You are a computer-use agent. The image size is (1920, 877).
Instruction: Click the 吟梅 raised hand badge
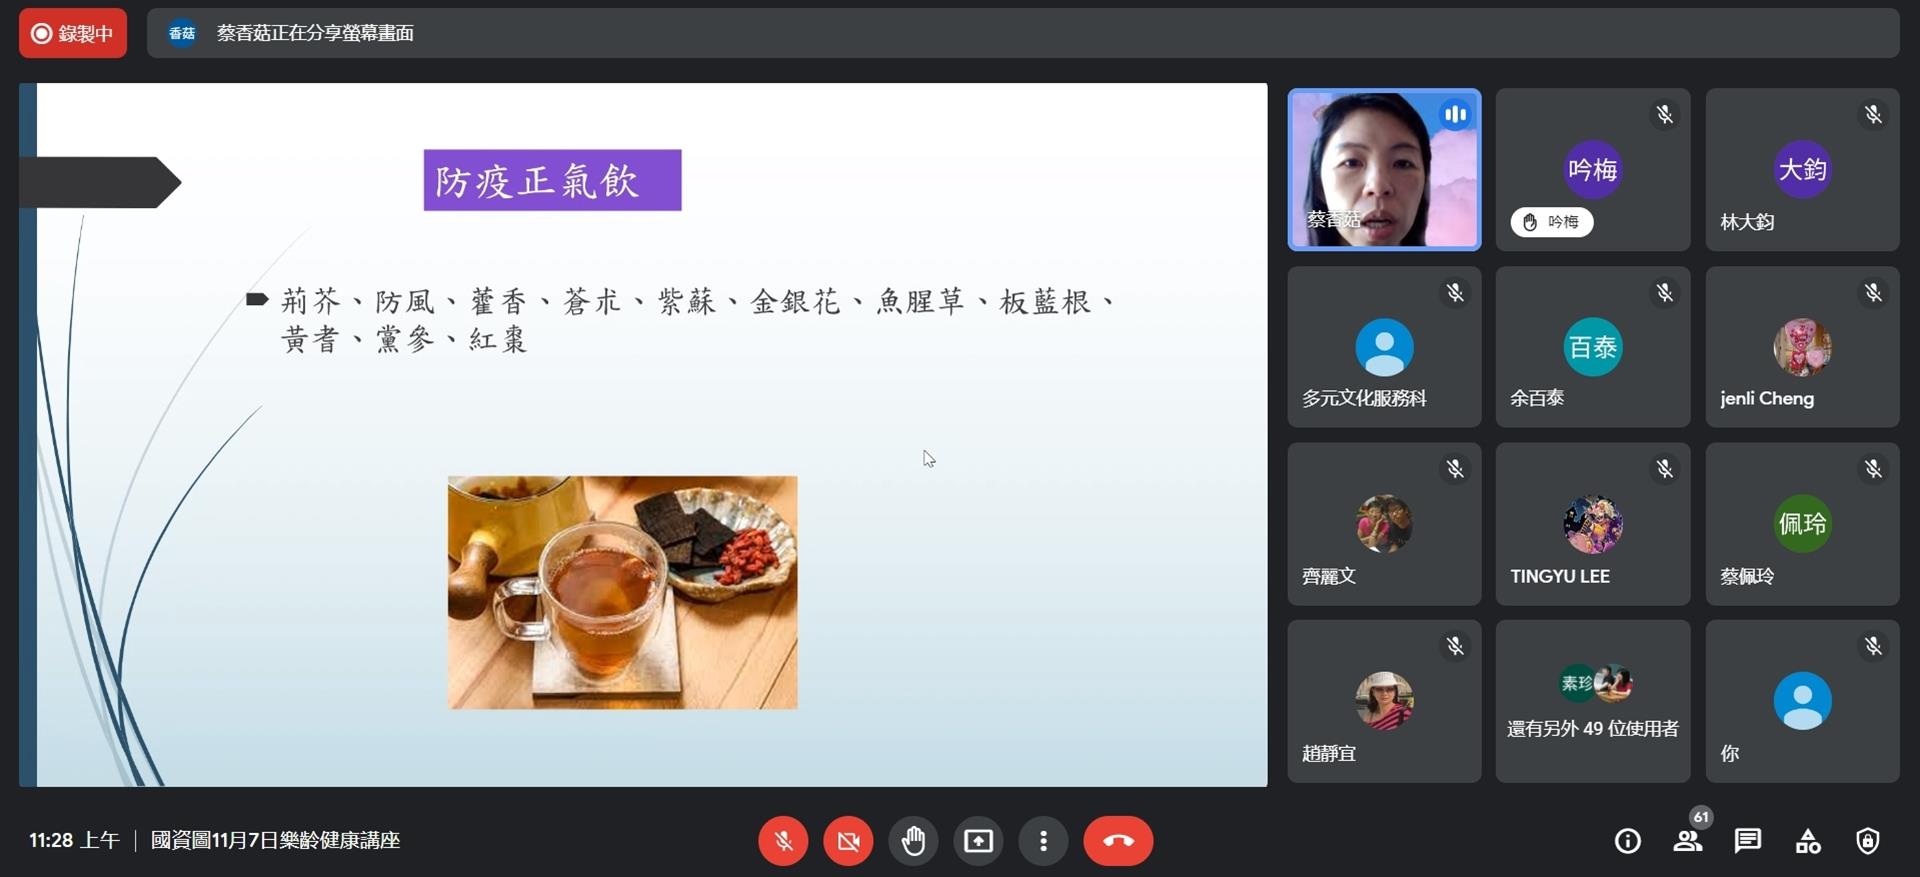point(1552,222)
